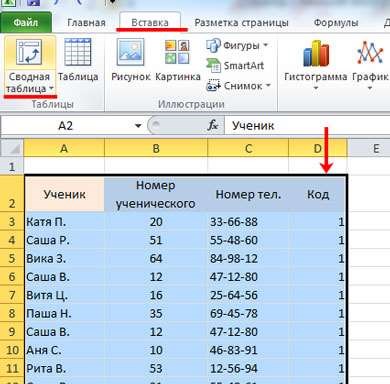Select column D header
This screenshot has height=384, width=390.
[x=318, y=148]
